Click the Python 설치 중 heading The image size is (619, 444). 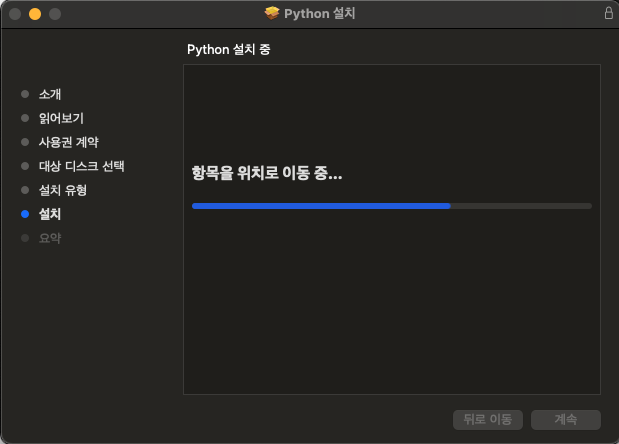(x=229, y=50)
